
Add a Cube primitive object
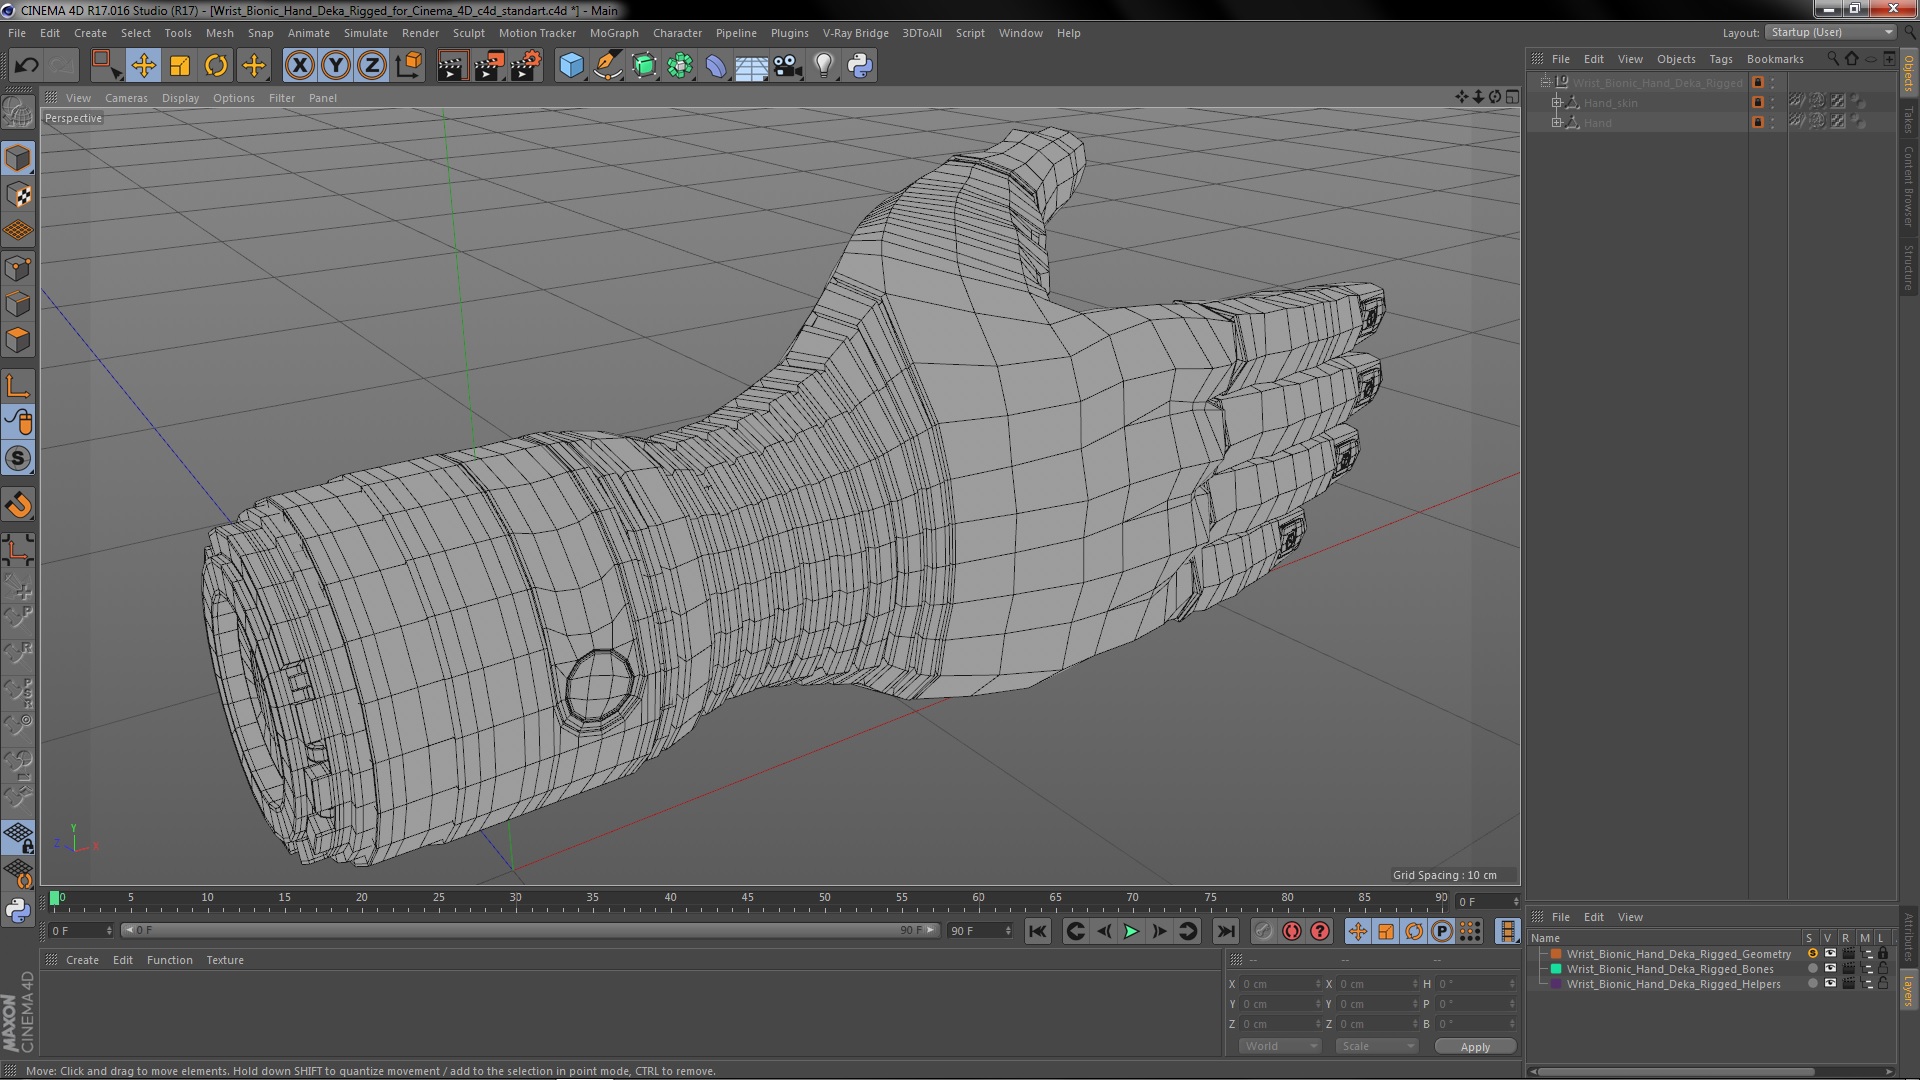click(x=571, y=66)
